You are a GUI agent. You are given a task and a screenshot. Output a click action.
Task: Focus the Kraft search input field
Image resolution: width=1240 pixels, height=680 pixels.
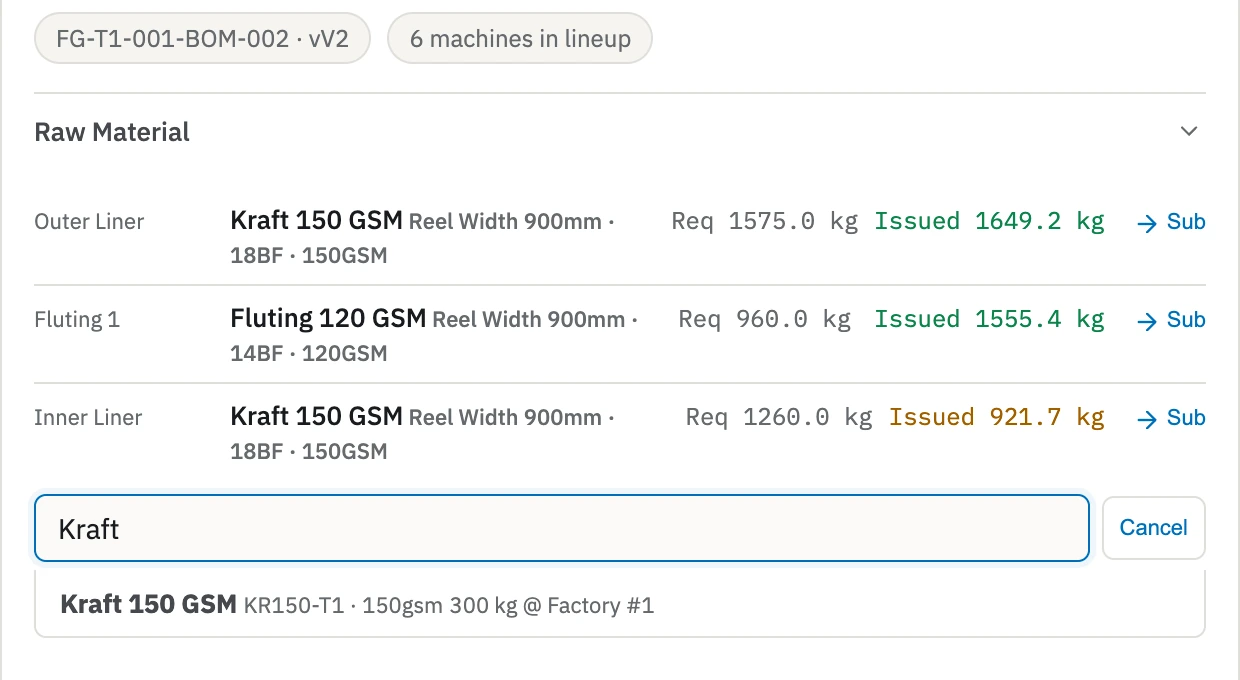pyautogui.click(x=561, y=528)
